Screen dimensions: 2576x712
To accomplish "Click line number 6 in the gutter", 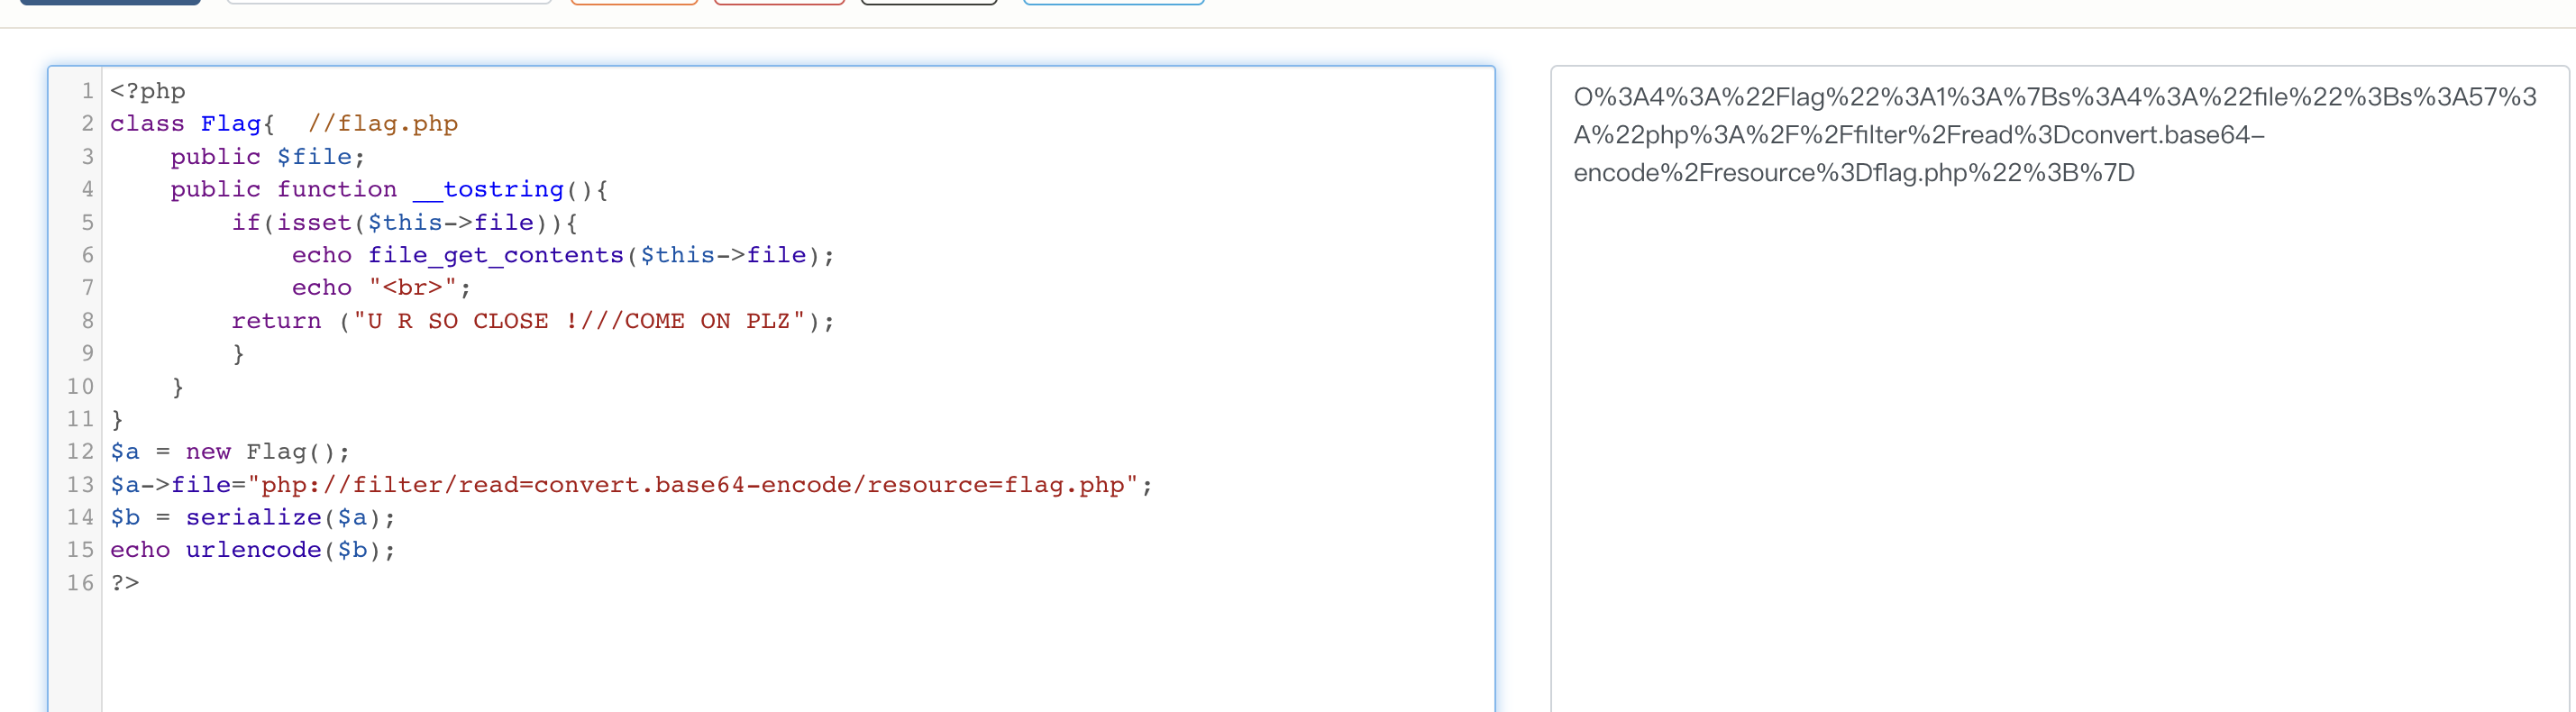I will (88, 255).
